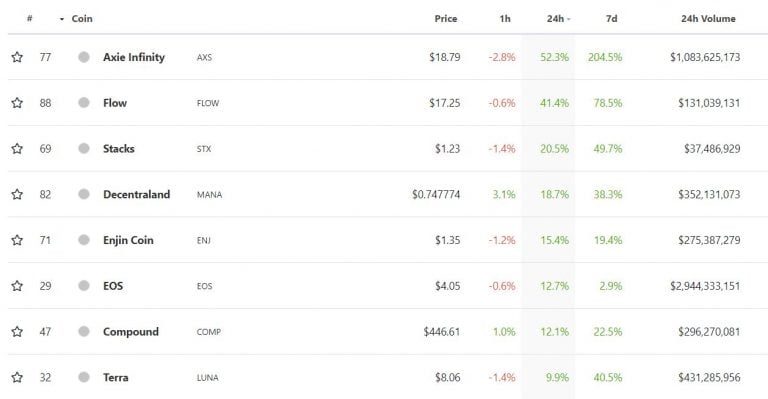Toggle the favorite star for Flow
Image resolution: width=768 pixels, height=399 pixels.
coord(17,103)
